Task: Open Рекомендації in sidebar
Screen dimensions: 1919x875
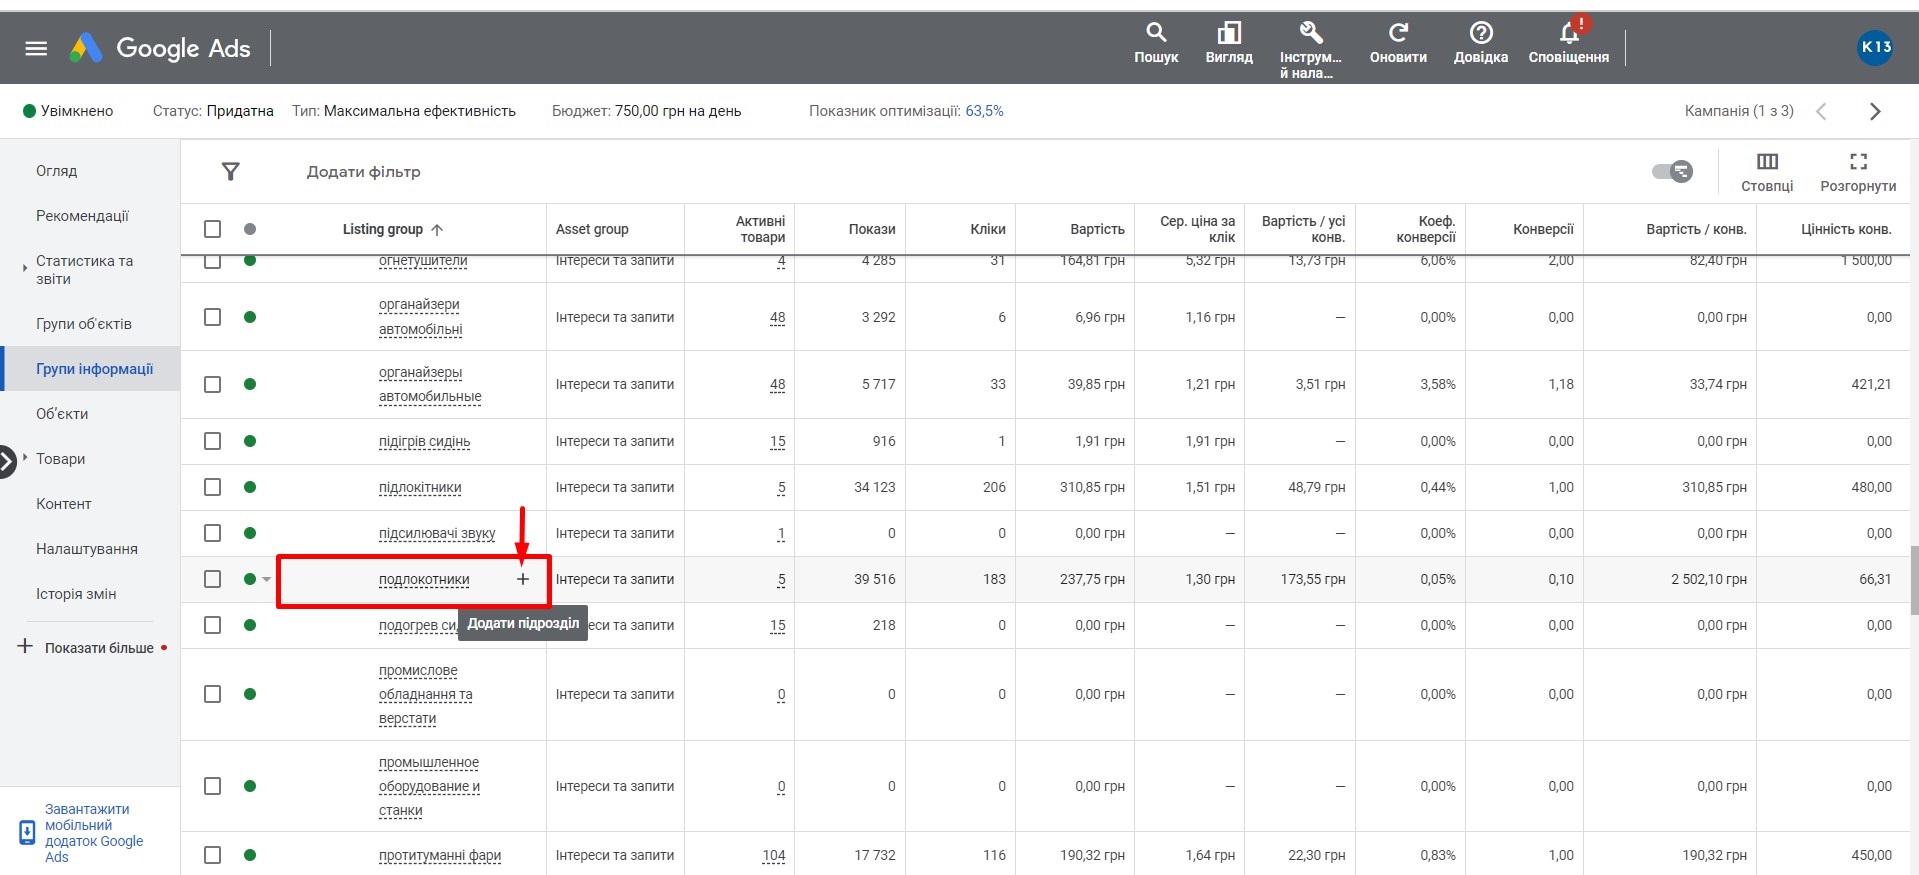Action: tap(82, 216)
